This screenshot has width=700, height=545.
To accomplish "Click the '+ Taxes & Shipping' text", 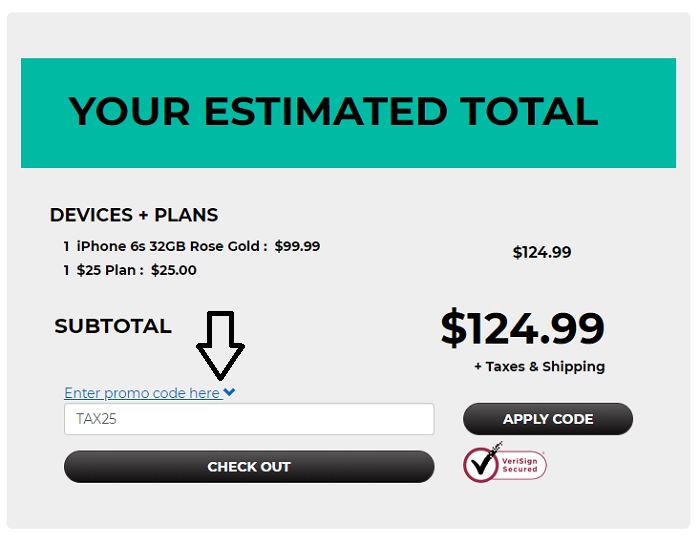I will tap(539, 367).
